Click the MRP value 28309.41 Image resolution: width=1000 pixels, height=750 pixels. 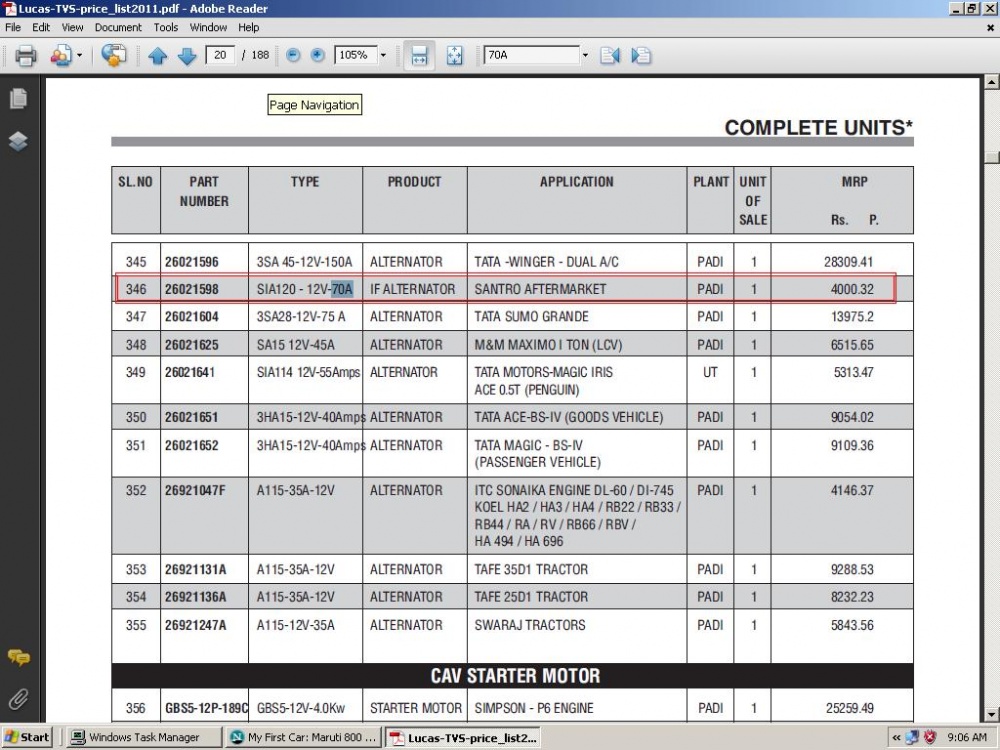click(x=848, y=261)
